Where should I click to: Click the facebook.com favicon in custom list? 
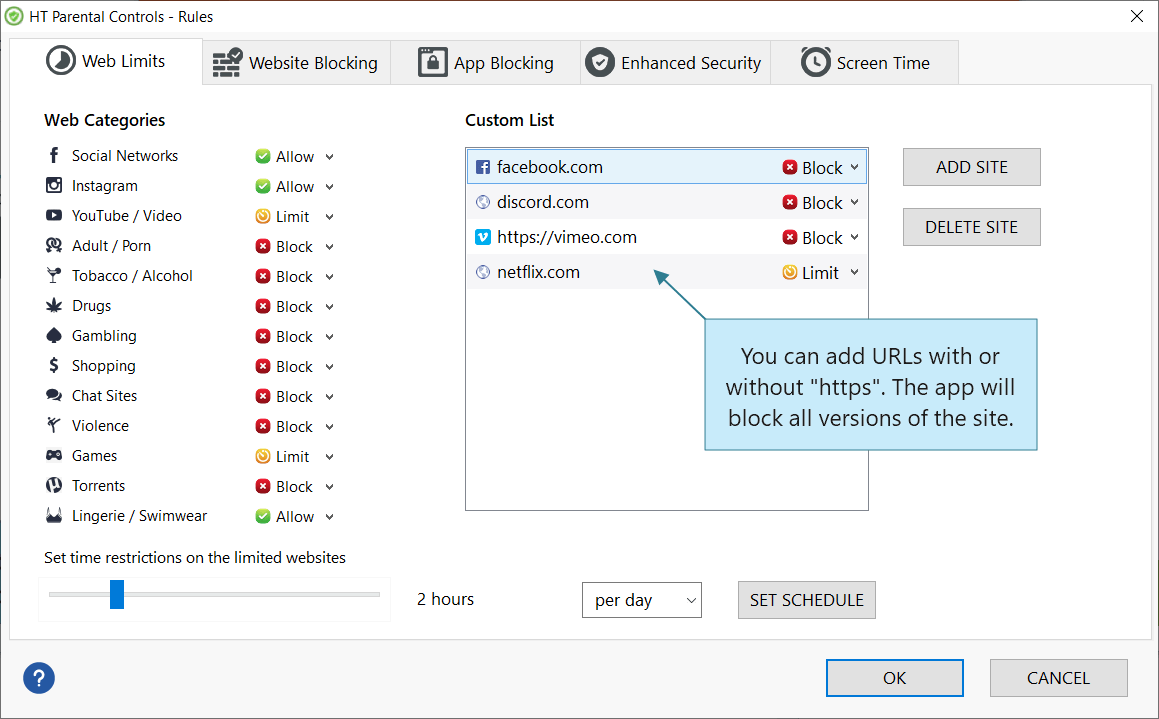(x=483, y=167)
